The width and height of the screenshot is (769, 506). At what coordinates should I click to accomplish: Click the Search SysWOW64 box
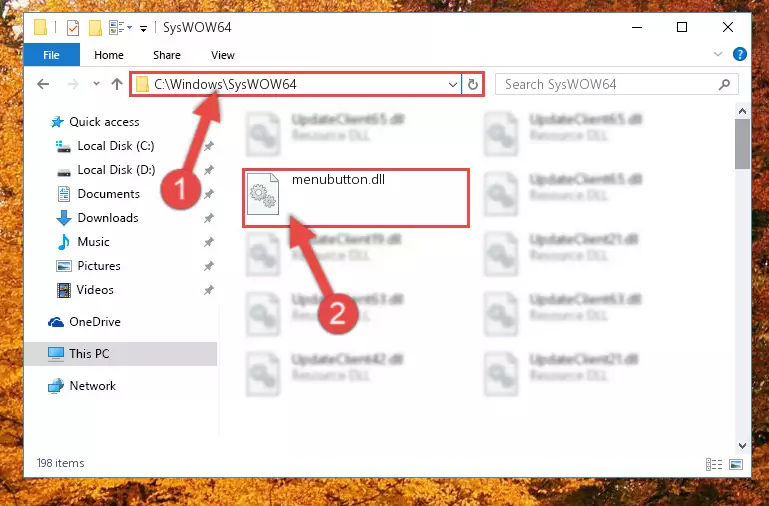616,84
